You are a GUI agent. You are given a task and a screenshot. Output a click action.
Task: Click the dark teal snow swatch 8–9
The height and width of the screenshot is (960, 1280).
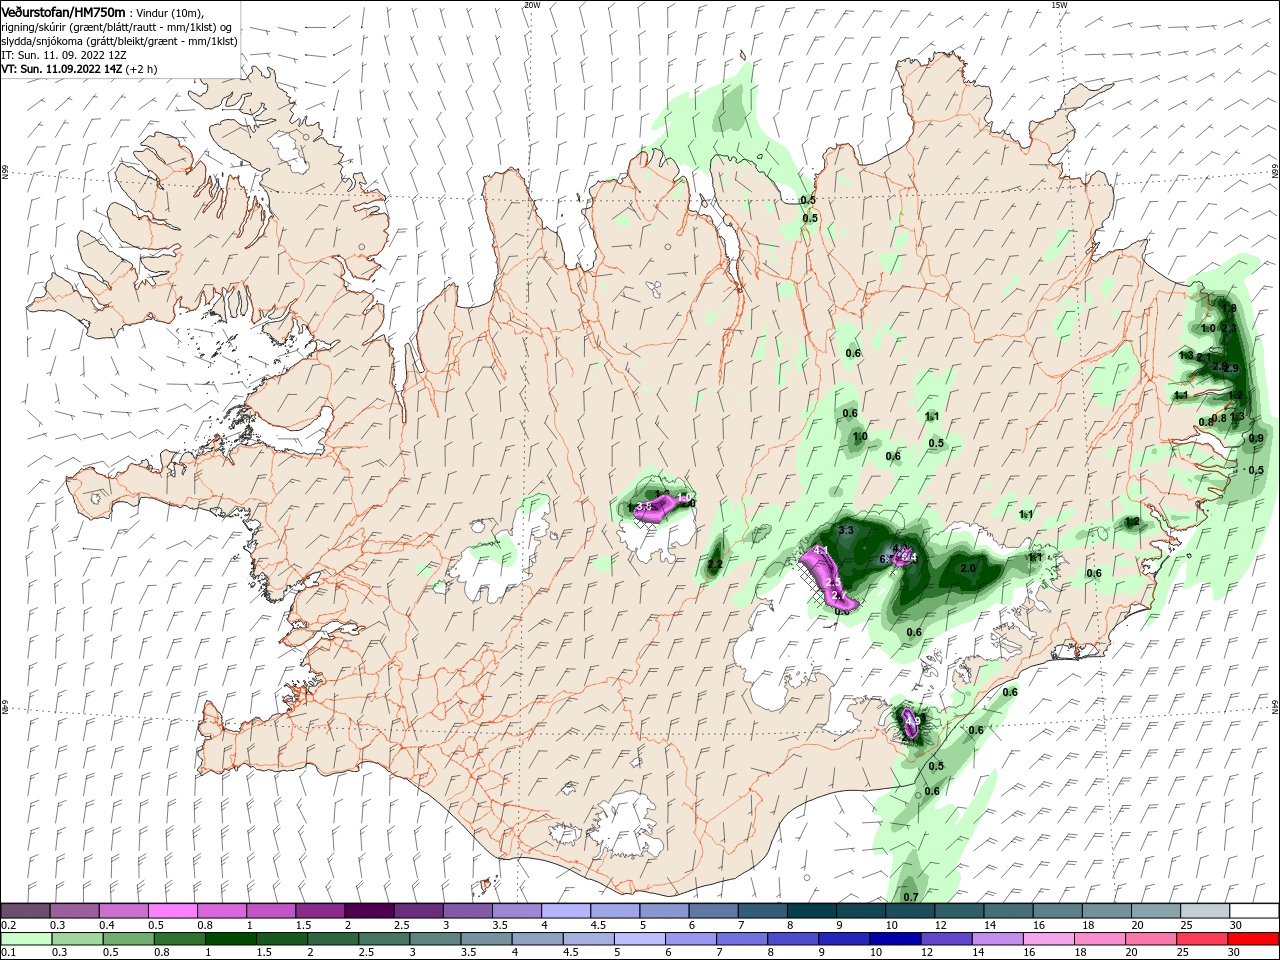pyautogui.click(x=812, y=910)
